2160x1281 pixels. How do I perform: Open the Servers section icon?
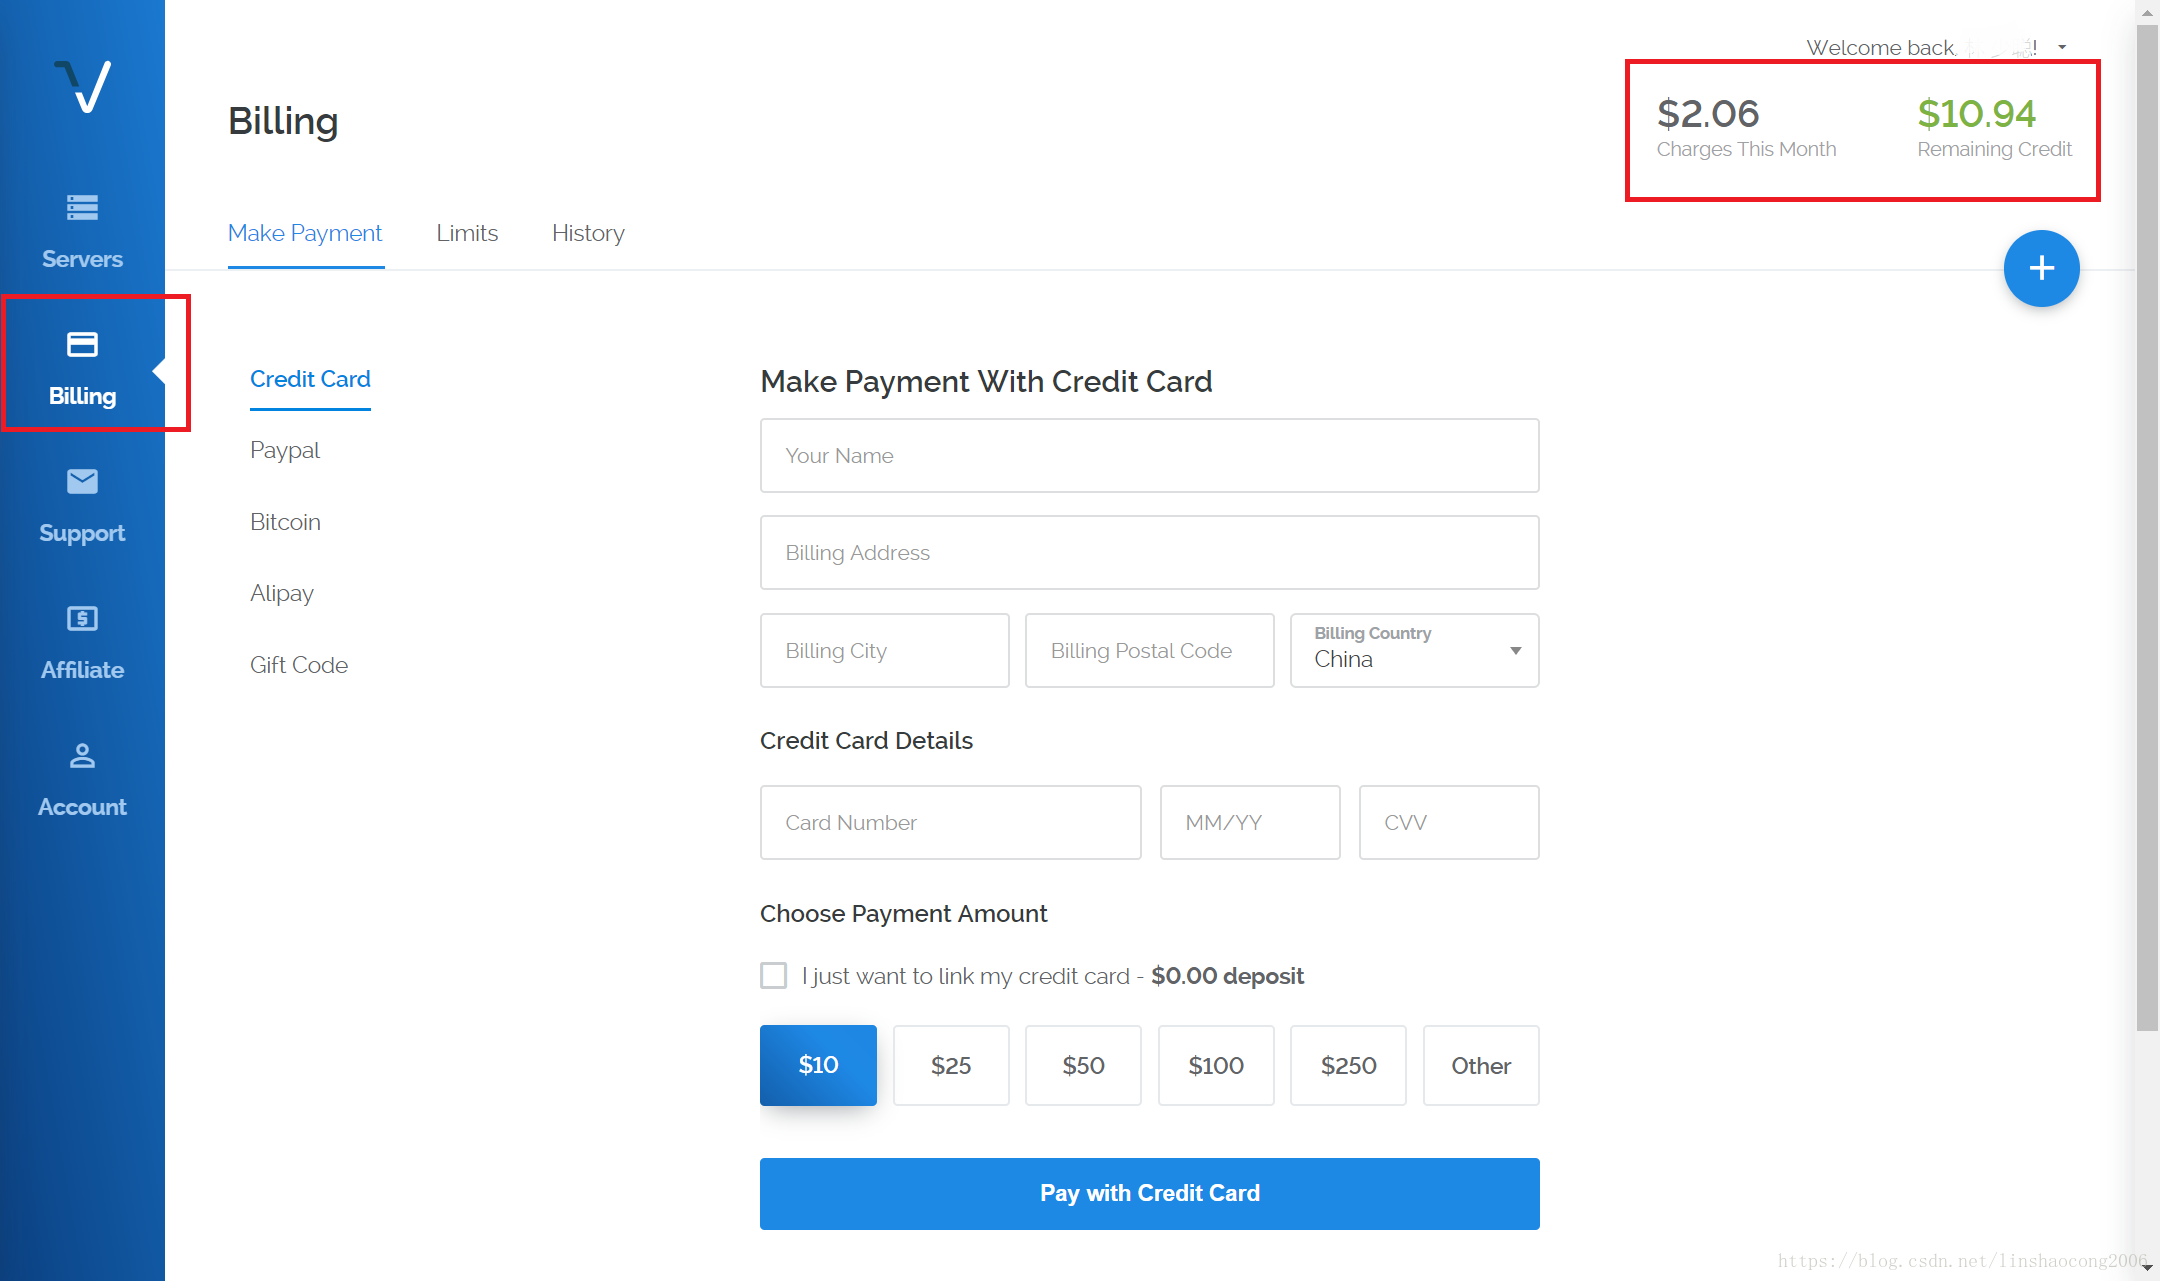point(82,208)
